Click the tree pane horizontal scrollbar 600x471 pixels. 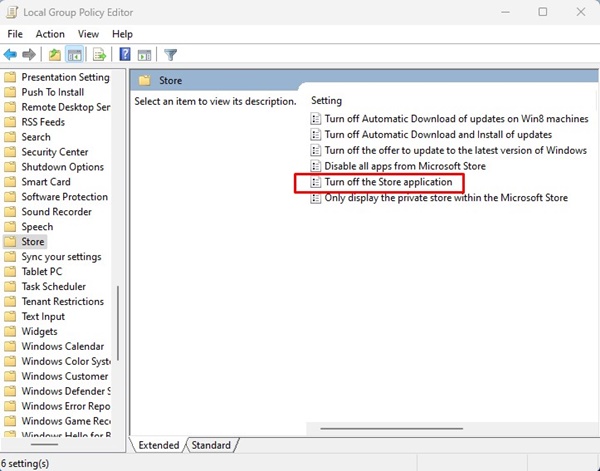(44, 445)
